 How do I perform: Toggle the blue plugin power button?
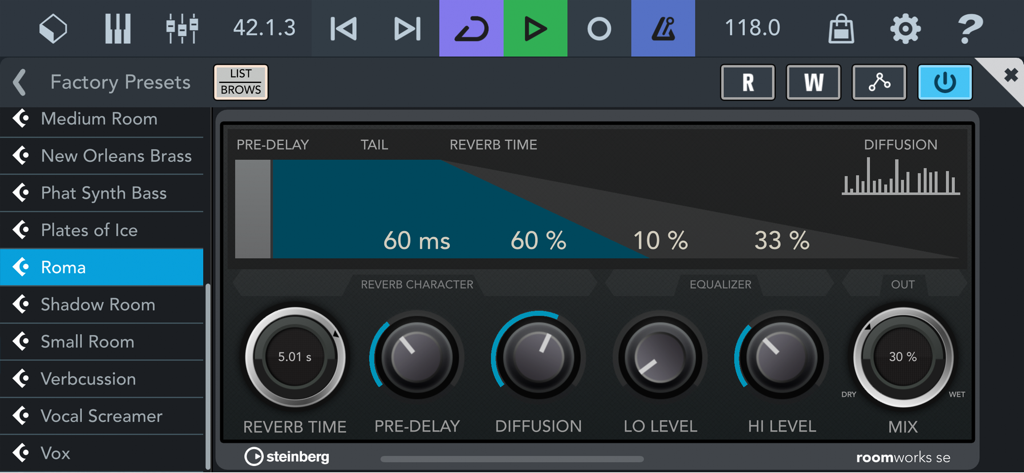(945, 83)
